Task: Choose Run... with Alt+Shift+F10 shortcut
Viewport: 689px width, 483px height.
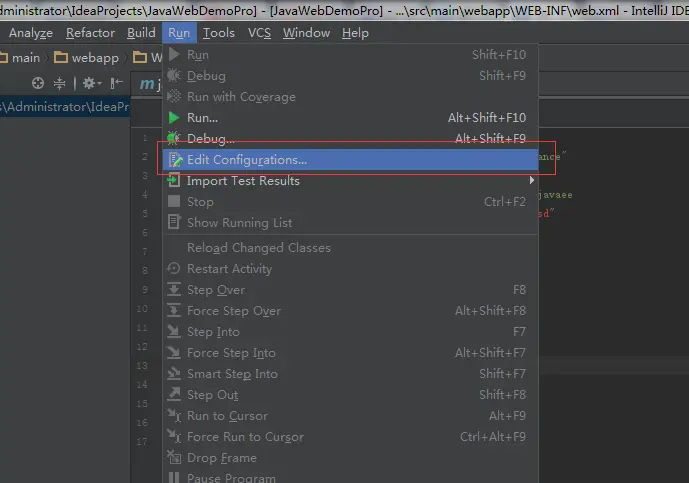Action: click(351, 118)
